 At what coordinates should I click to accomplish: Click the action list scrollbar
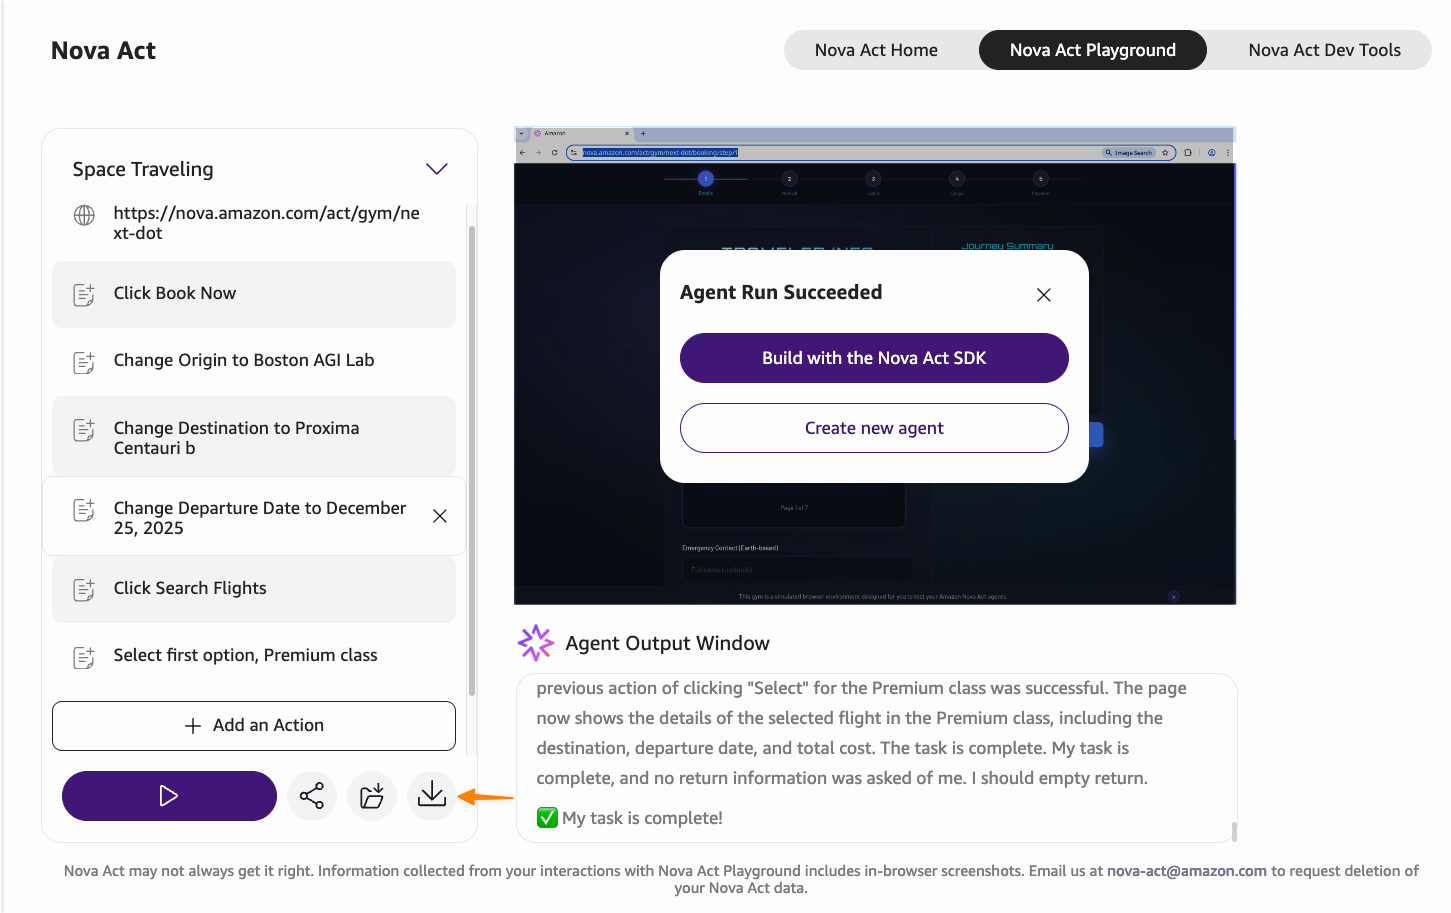(471, 460)
